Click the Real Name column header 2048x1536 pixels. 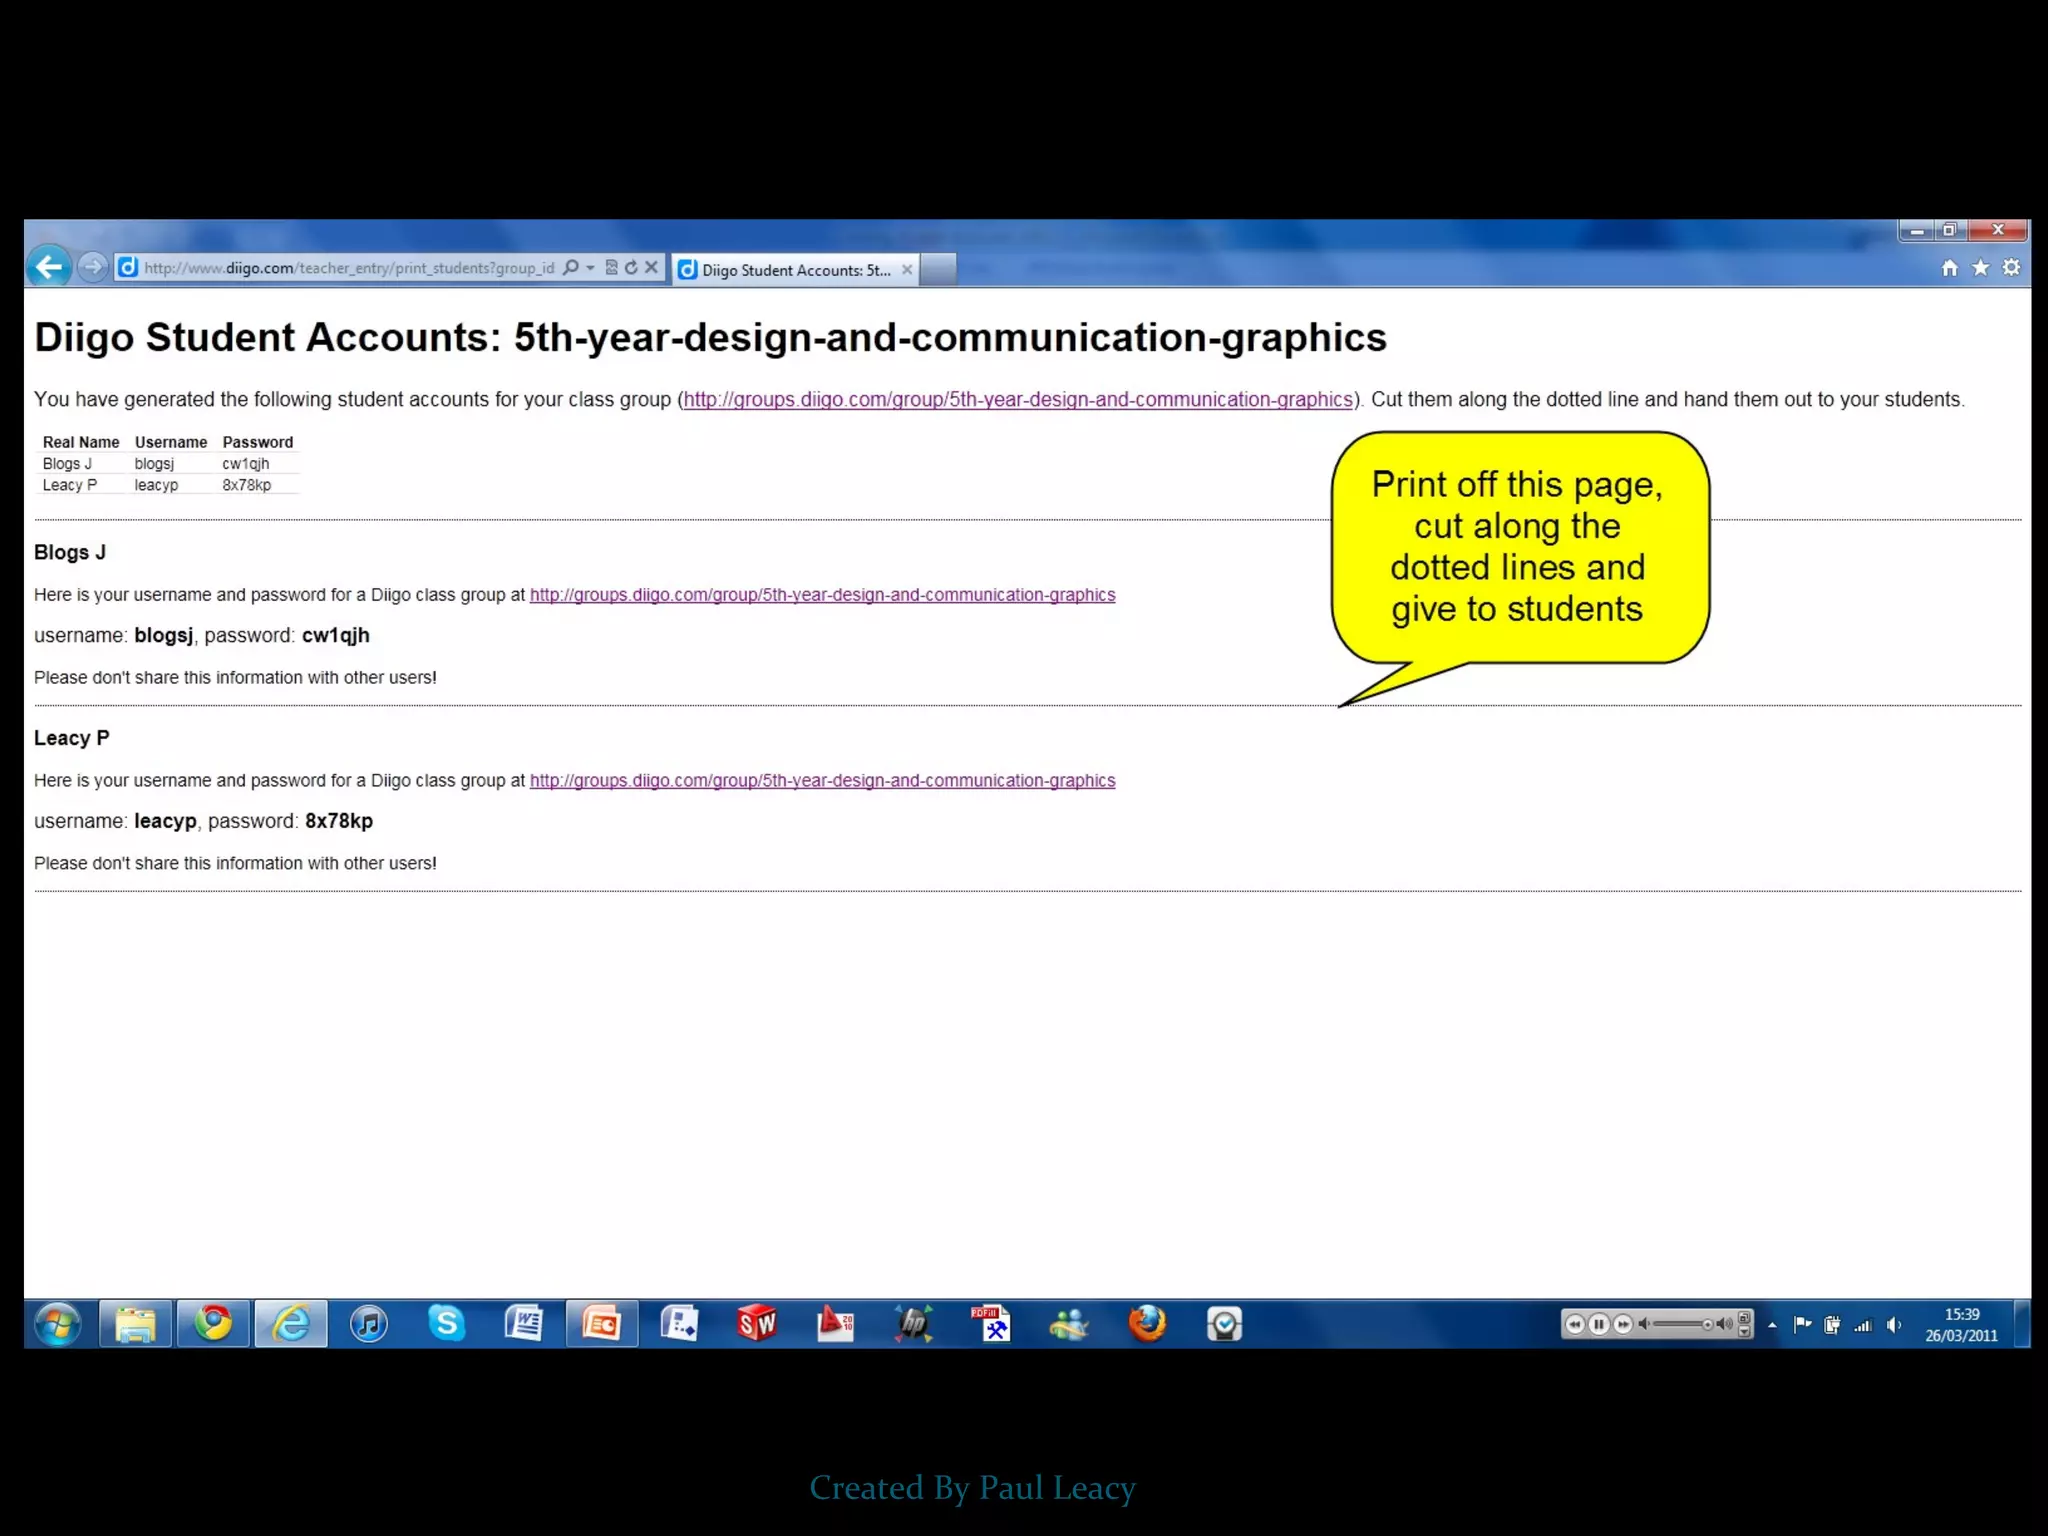81,442
